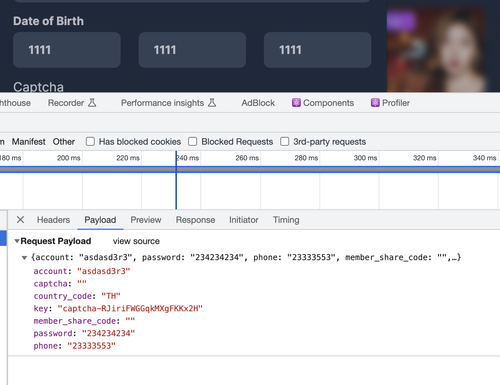Click the Recorder flask icon
Viewport: 500px width, 385px height.
coord(92,103)
